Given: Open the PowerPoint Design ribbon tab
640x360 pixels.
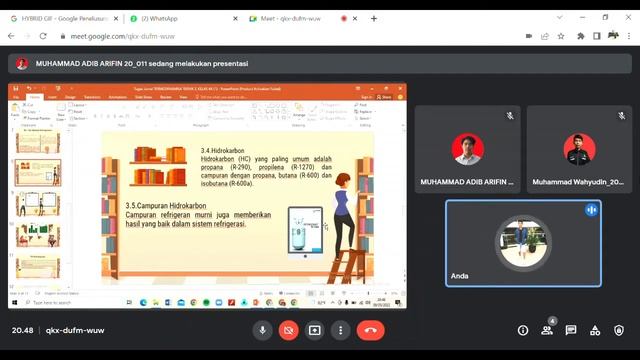Looking at the screenshot, I should tap(70, 97).
